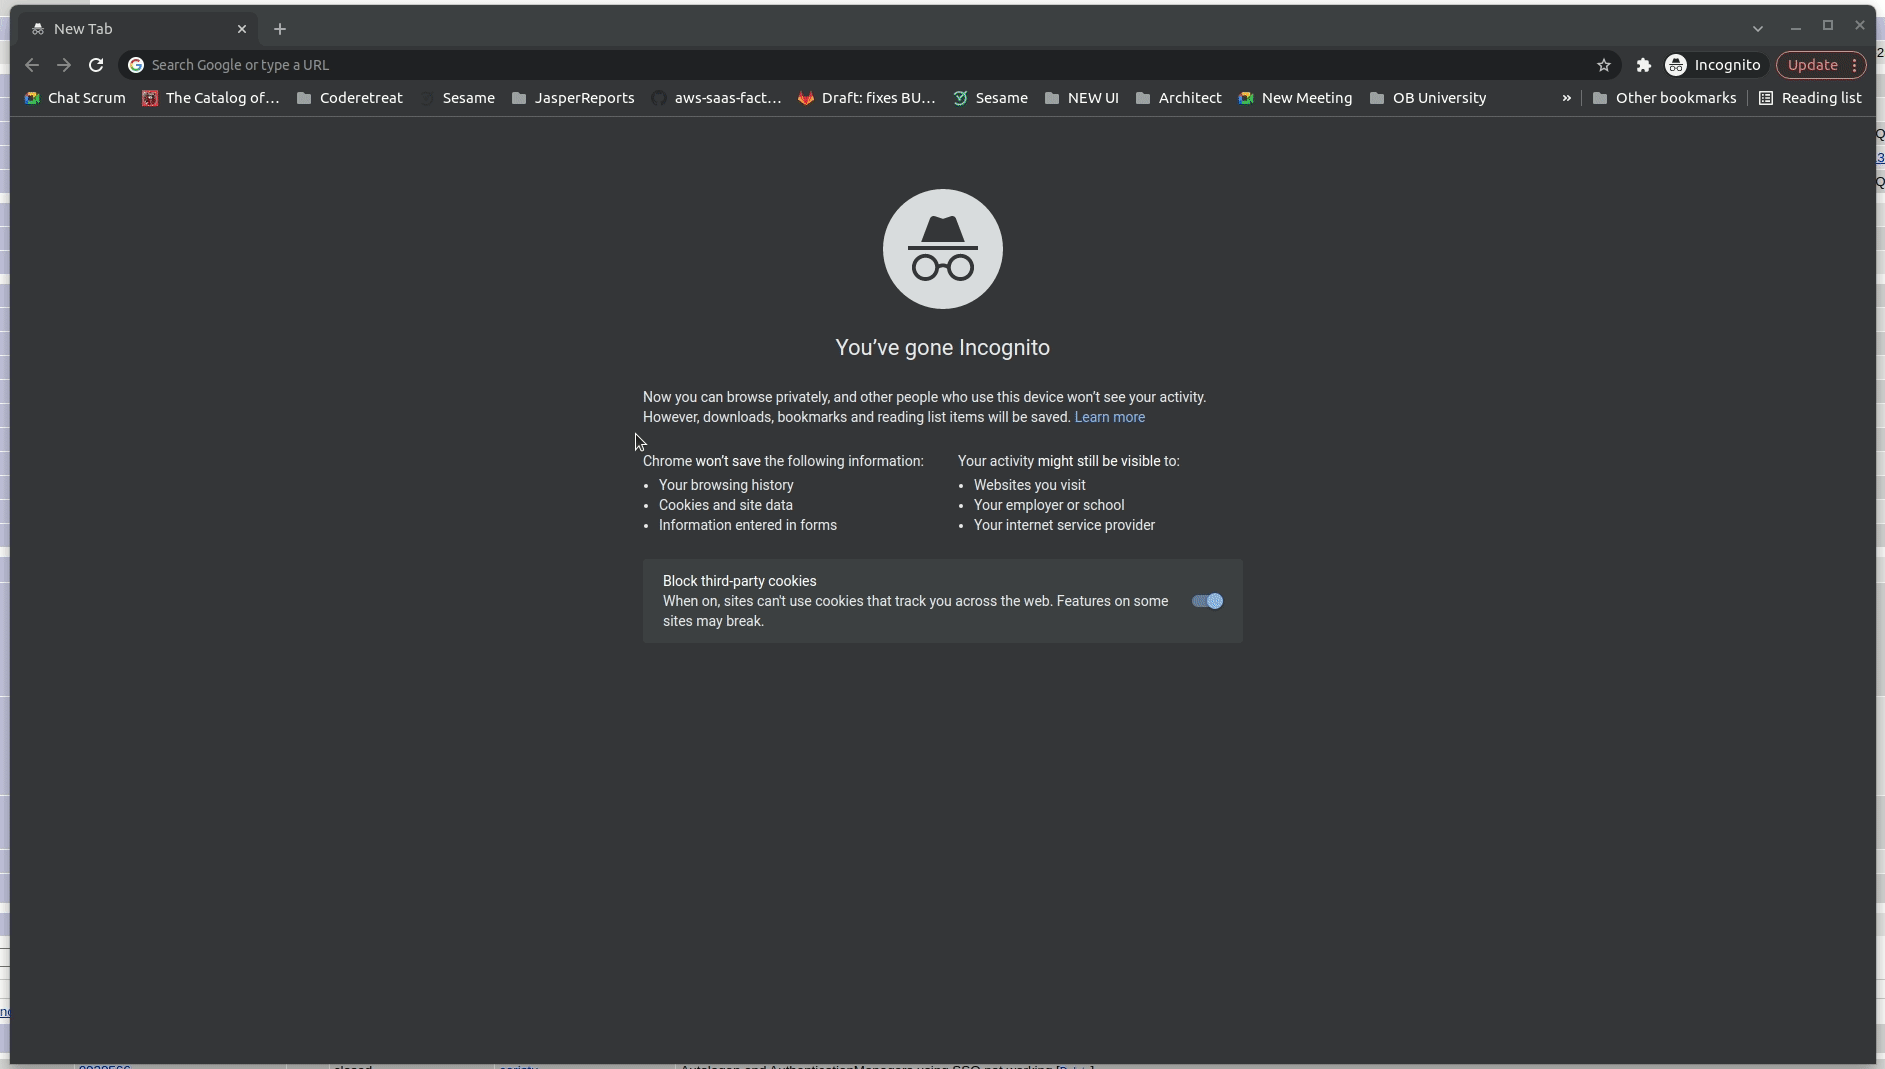Open the Incognito profile indicator
The image size is (1885, 1069).
(1713, 65)
